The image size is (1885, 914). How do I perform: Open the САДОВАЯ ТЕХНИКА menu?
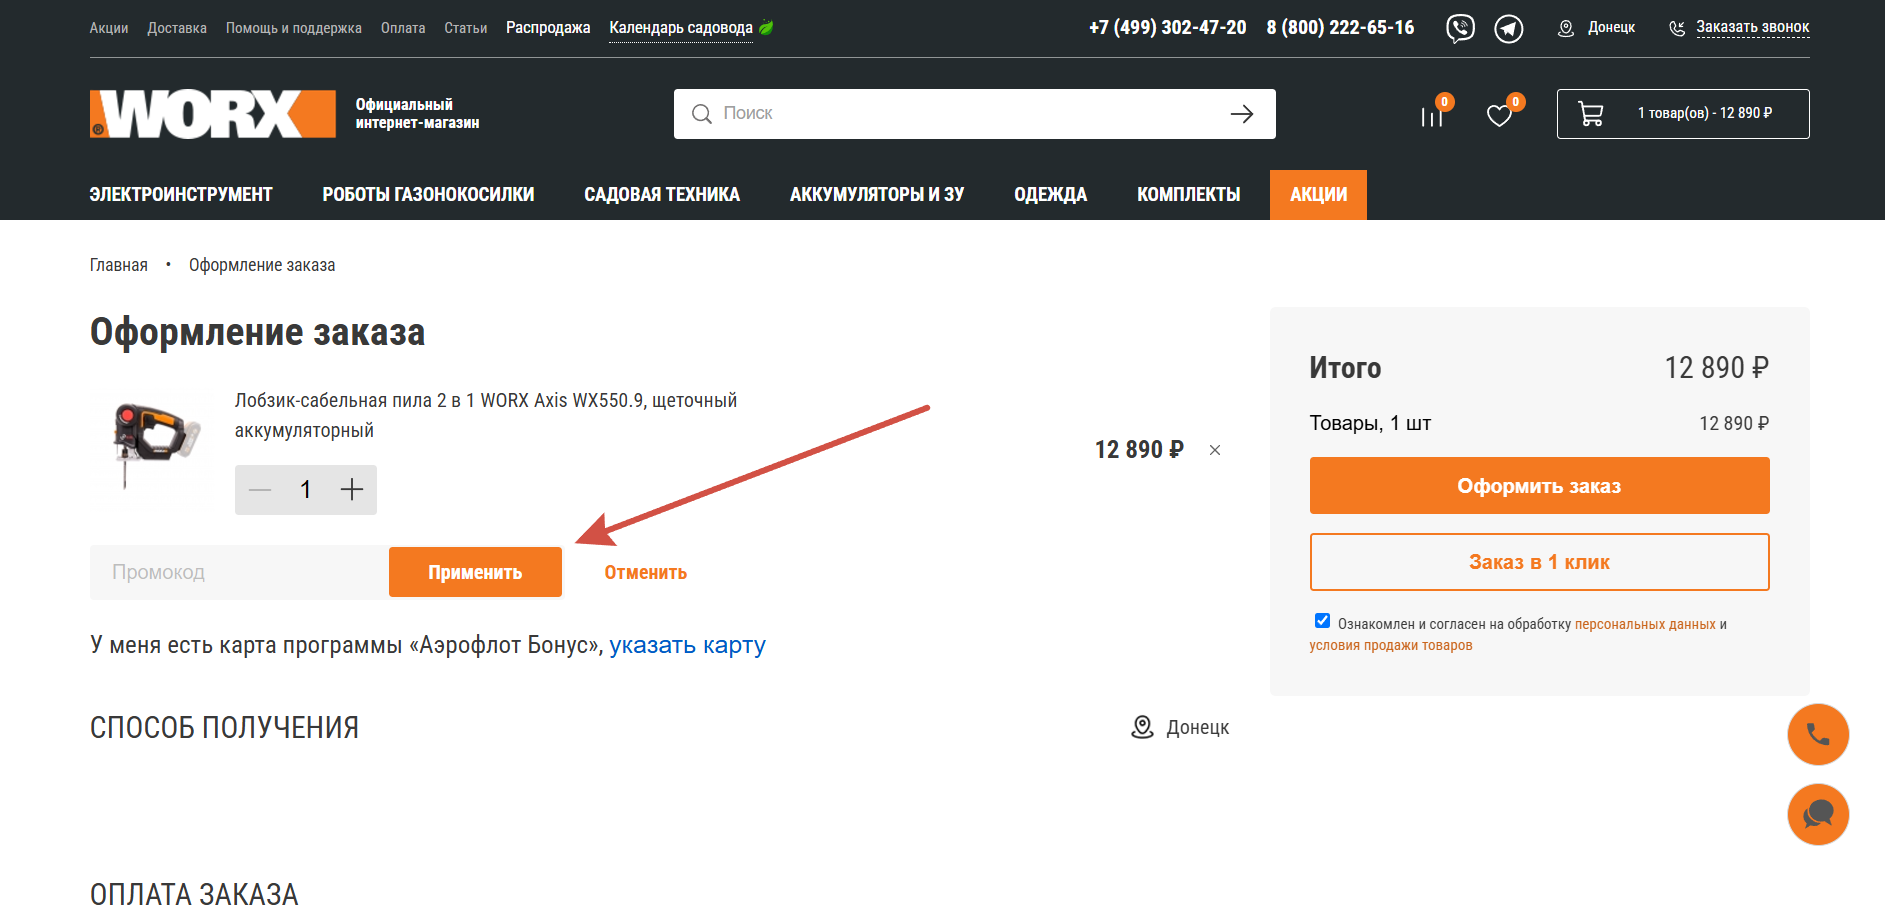662,195
